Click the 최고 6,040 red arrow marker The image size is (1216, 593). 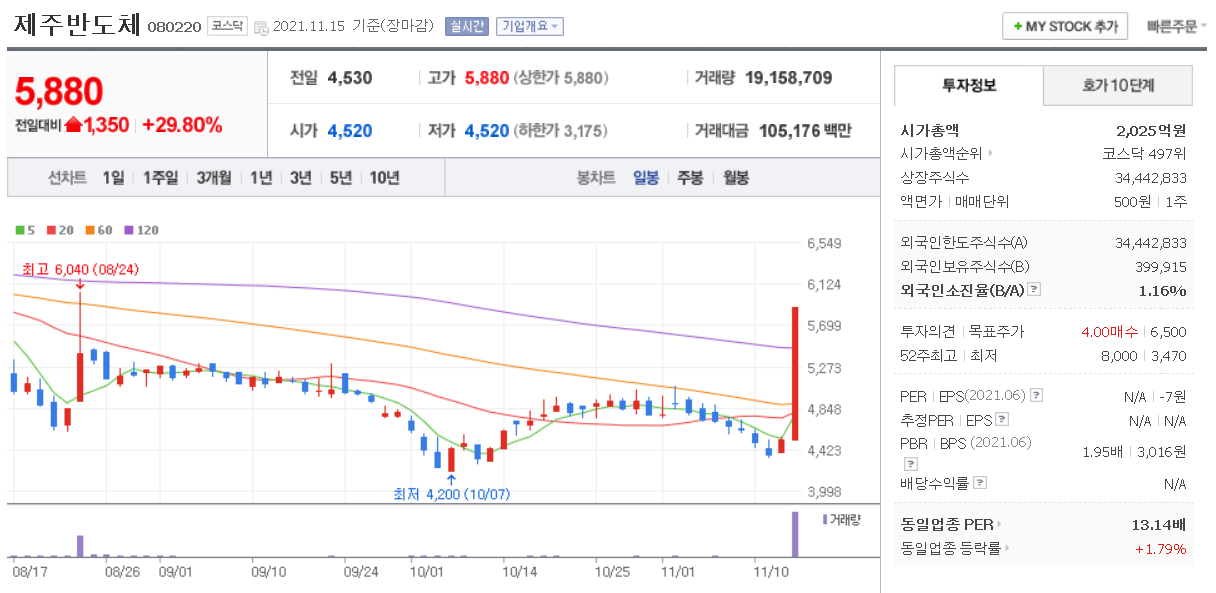79,284
